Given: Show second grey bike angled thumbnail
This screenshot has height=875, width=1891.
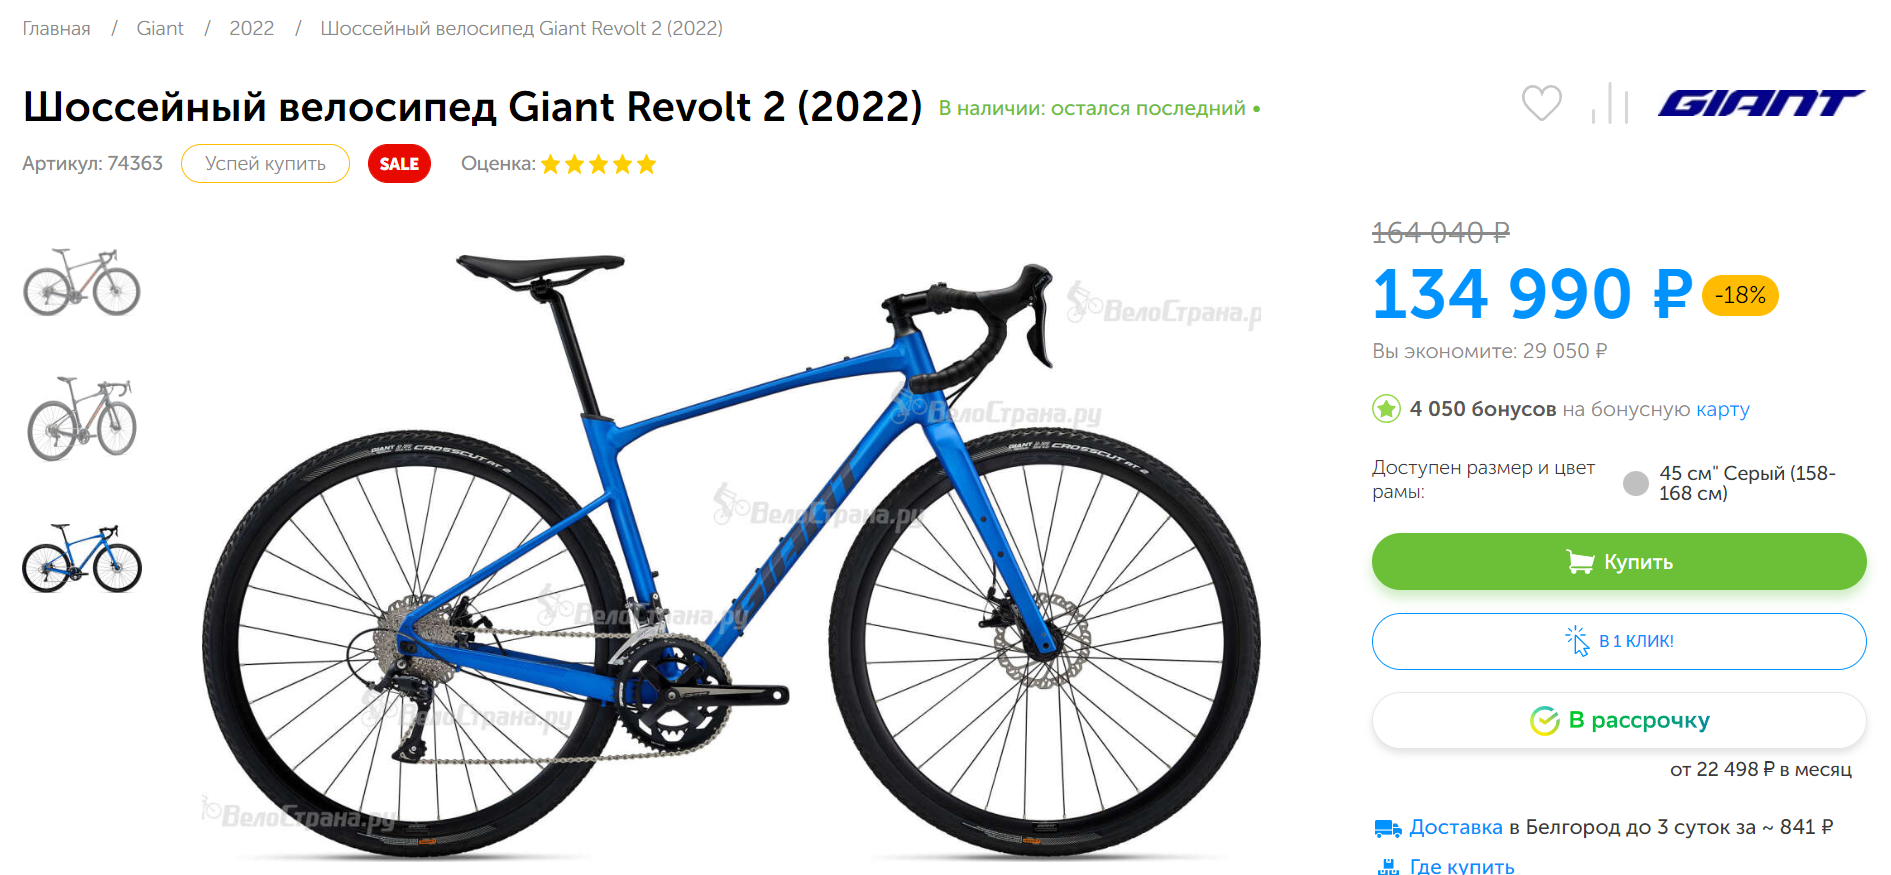Looking at the screenshot, I should point(82,419).
